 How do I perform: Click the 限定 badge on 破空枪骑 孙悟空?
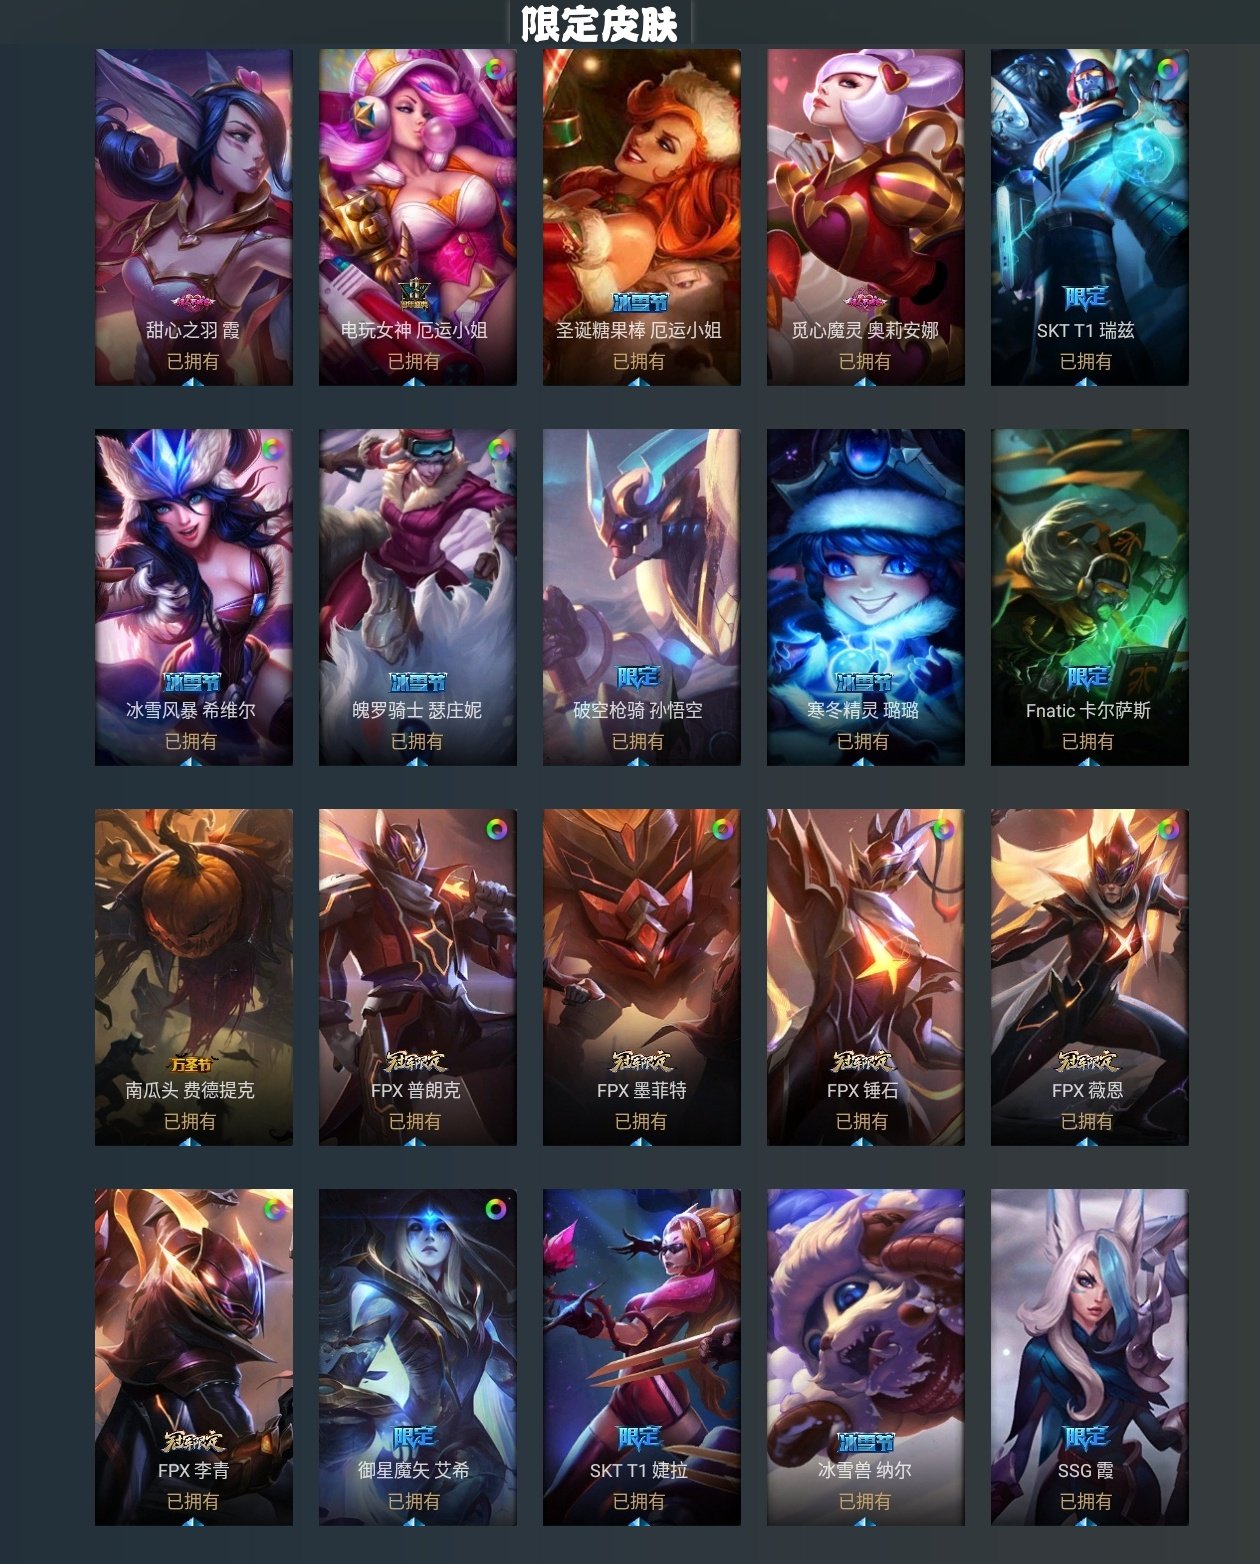click(x=638, y=678)
